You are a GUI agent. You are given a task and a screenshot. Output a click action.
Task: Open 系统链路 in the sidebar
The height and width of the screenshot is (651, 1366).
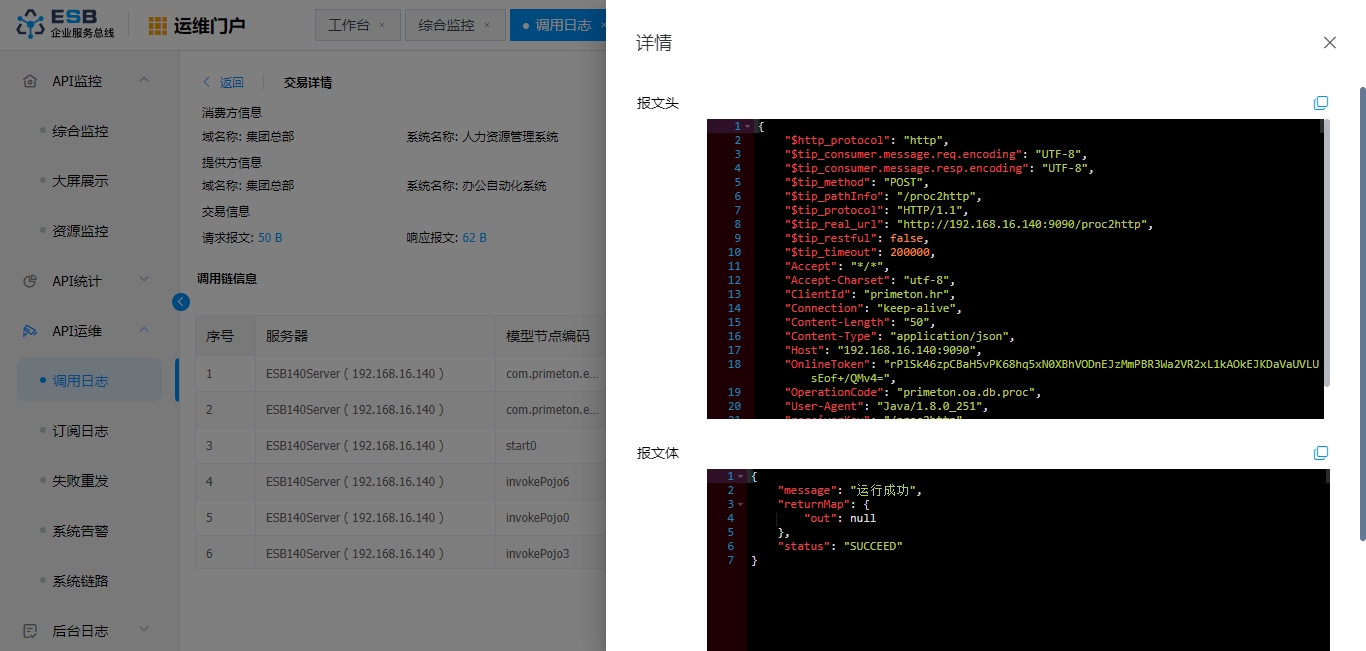click(x=80, y=581)
